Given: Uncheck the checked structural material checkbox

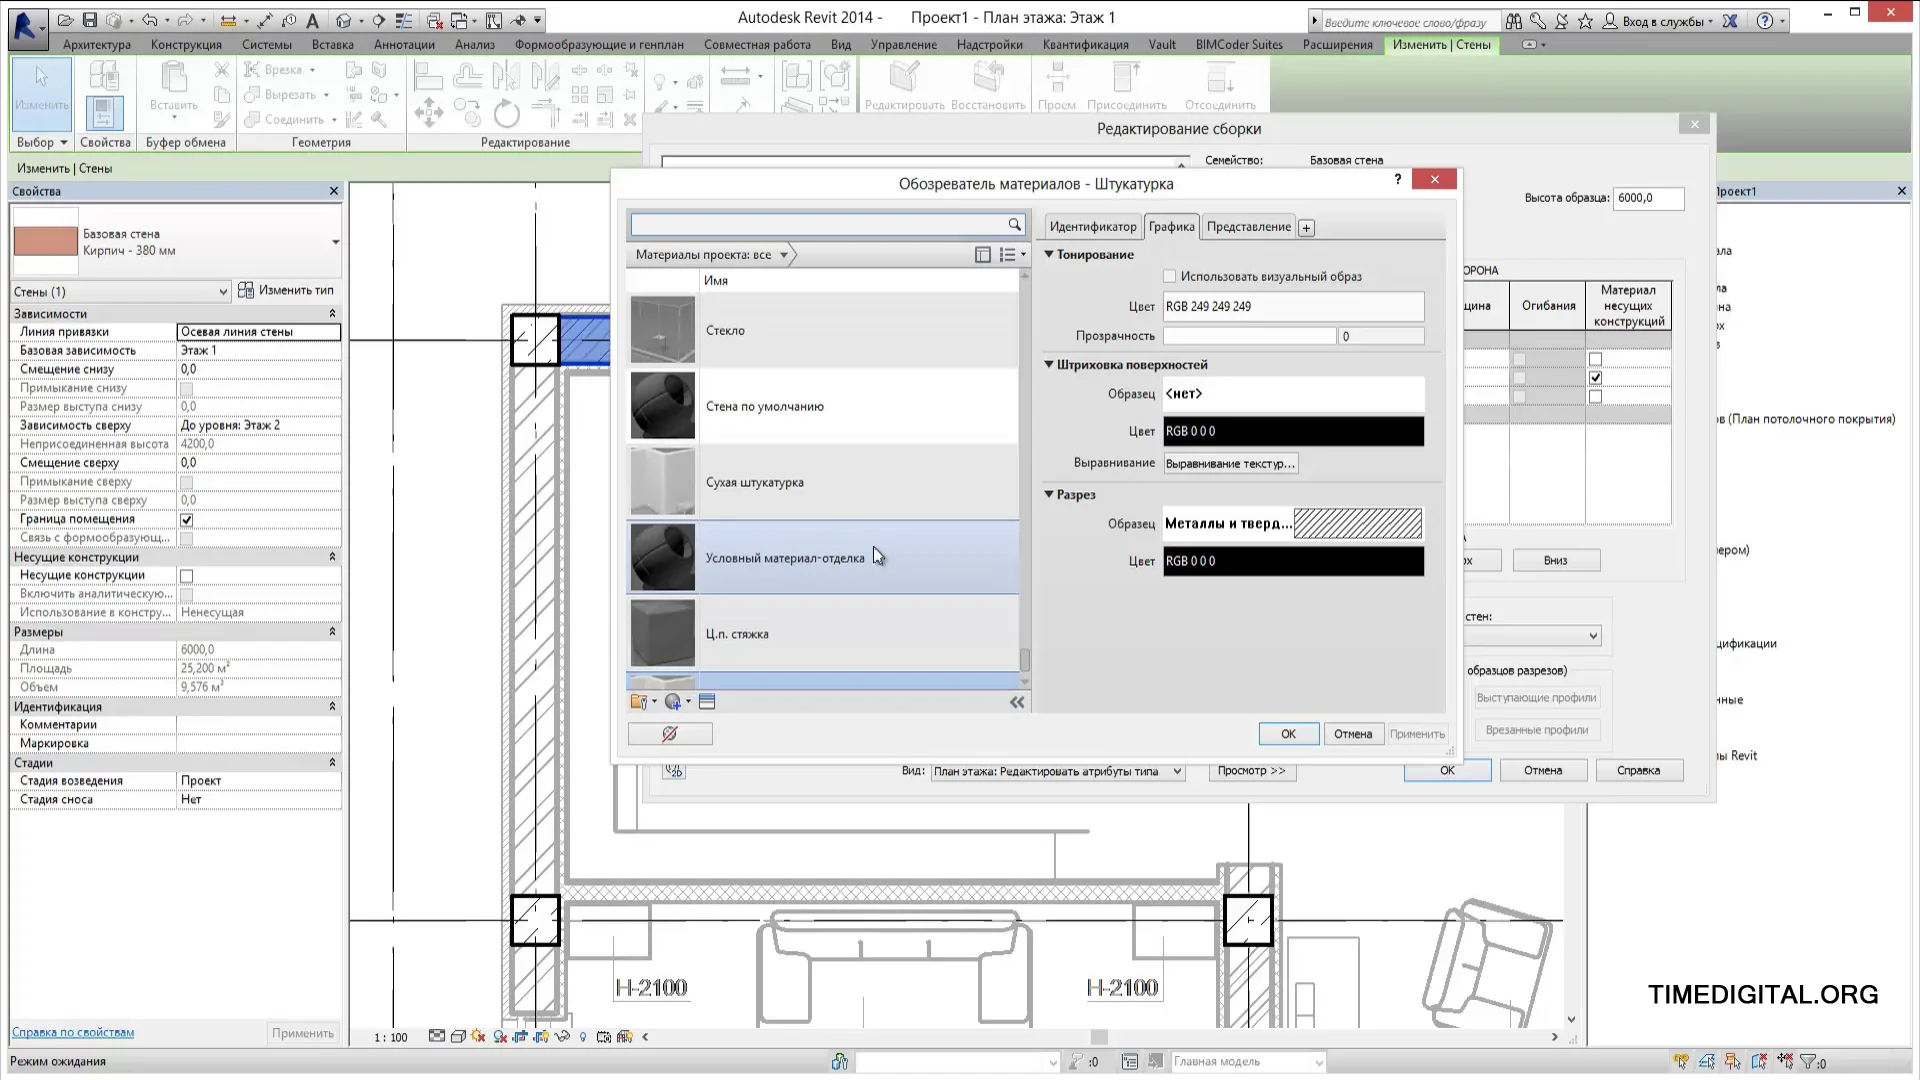Looking at the screenshot, I should click(x=1595, y=378).
